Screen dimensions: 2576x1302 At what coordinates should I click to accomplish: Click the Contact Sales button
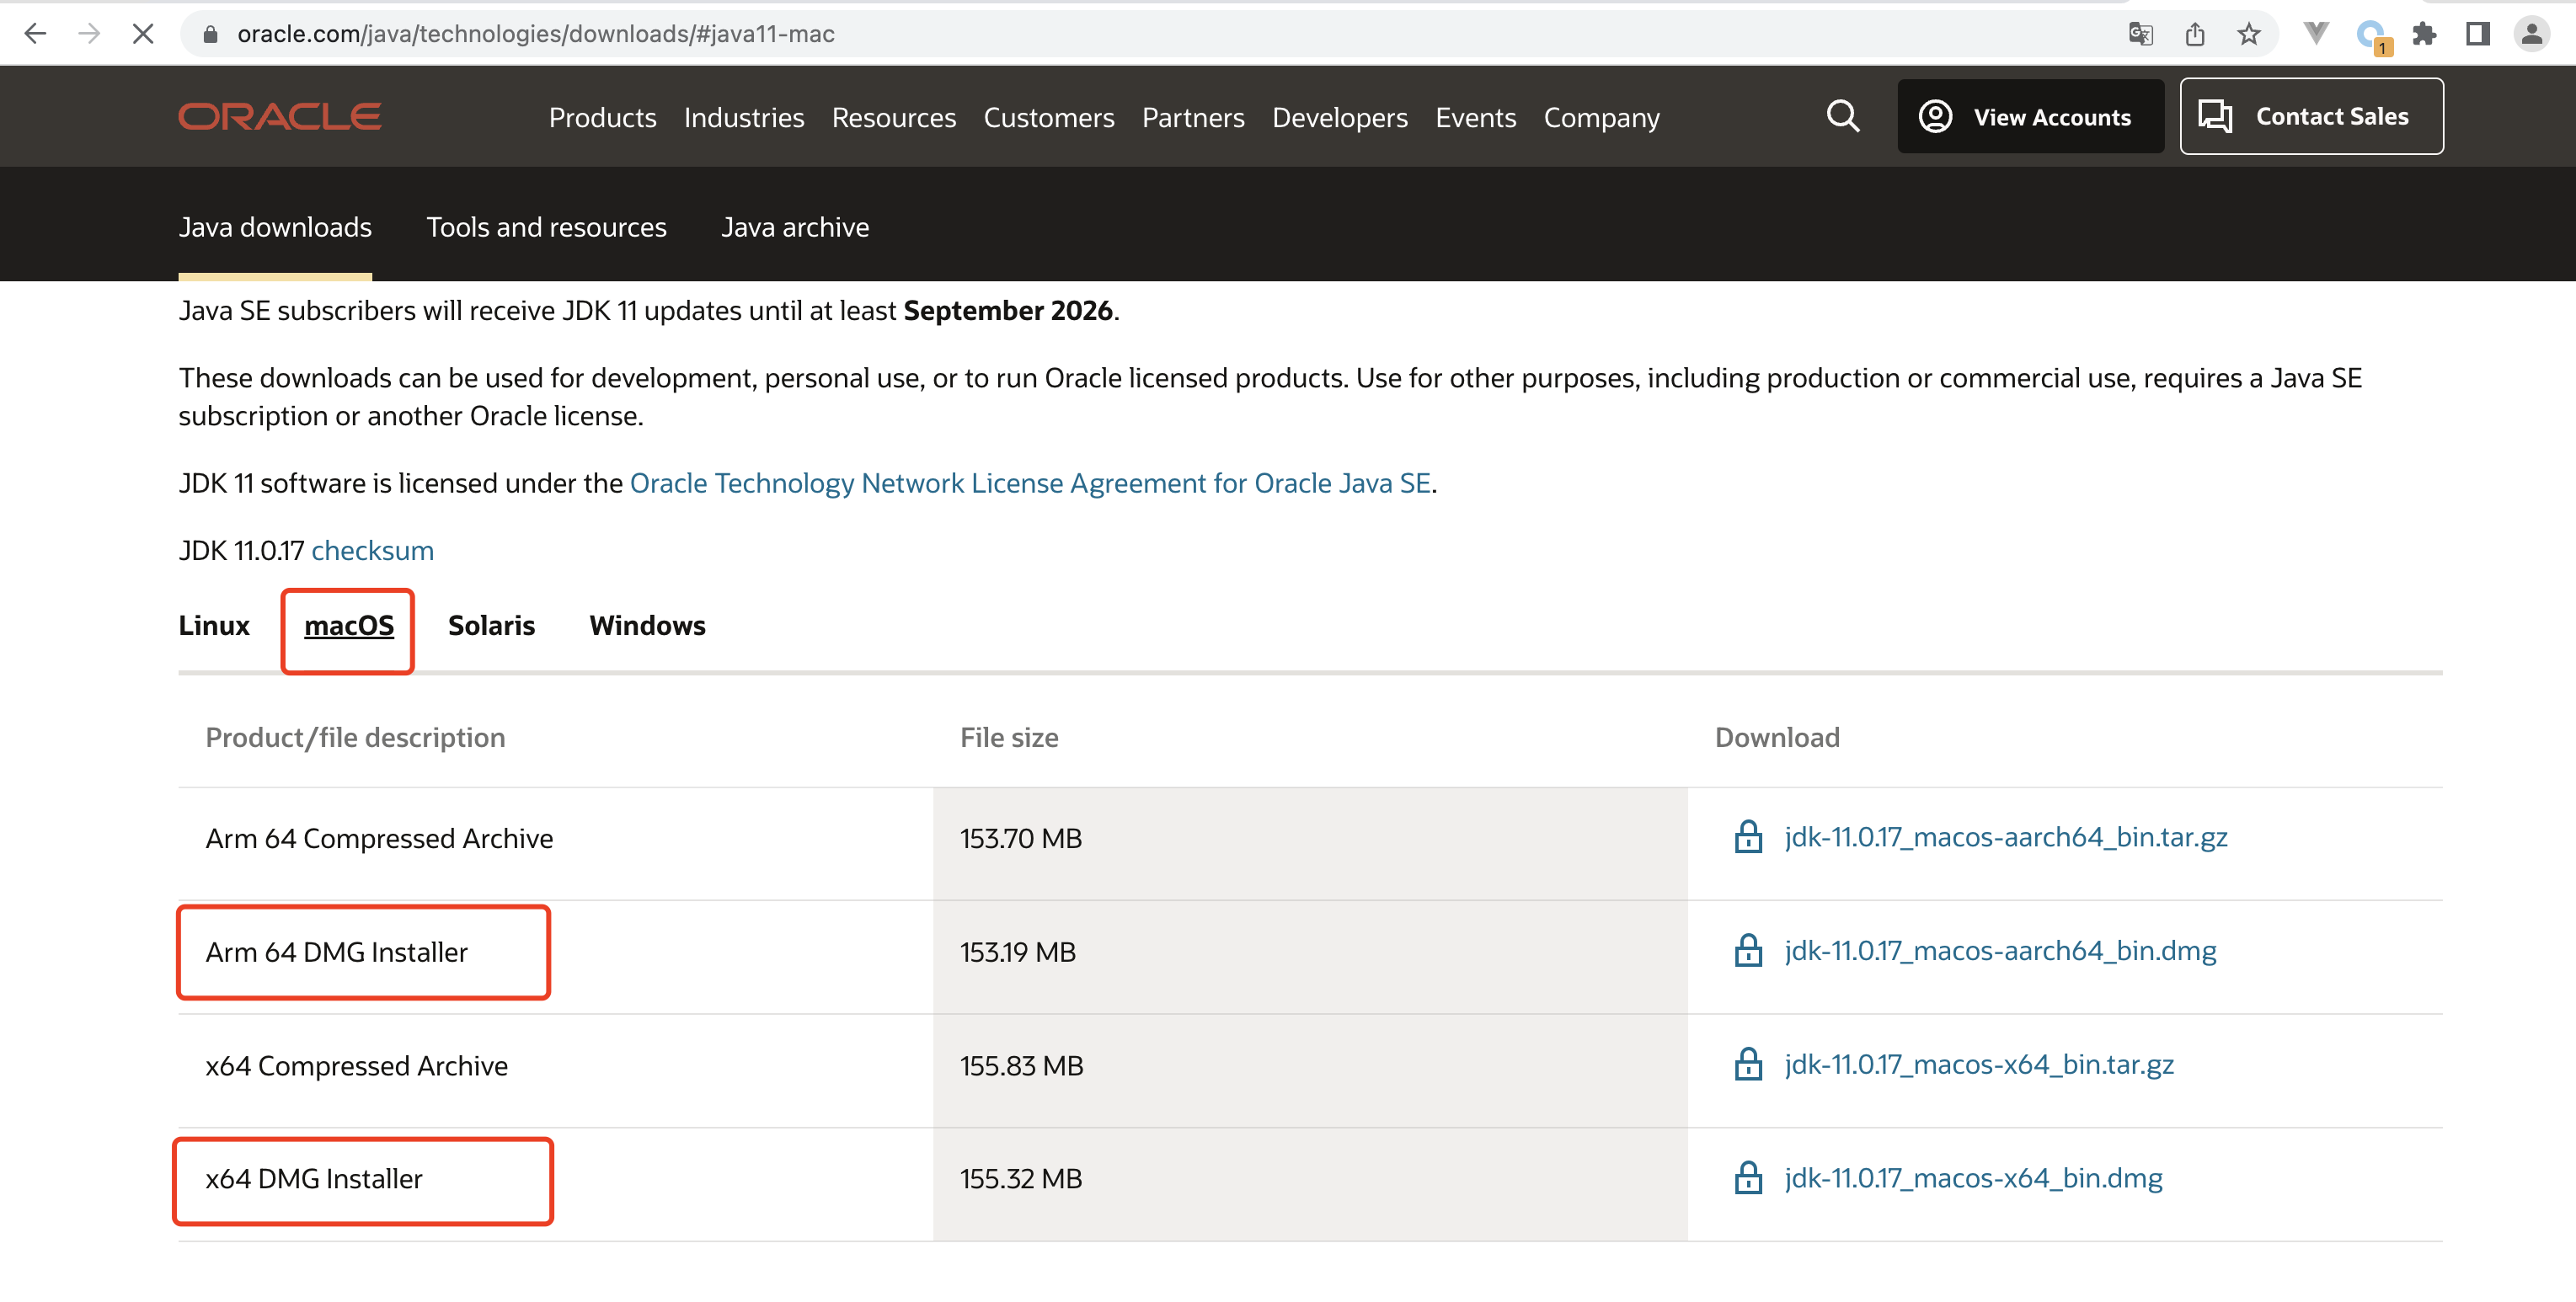coord(2311,117)
